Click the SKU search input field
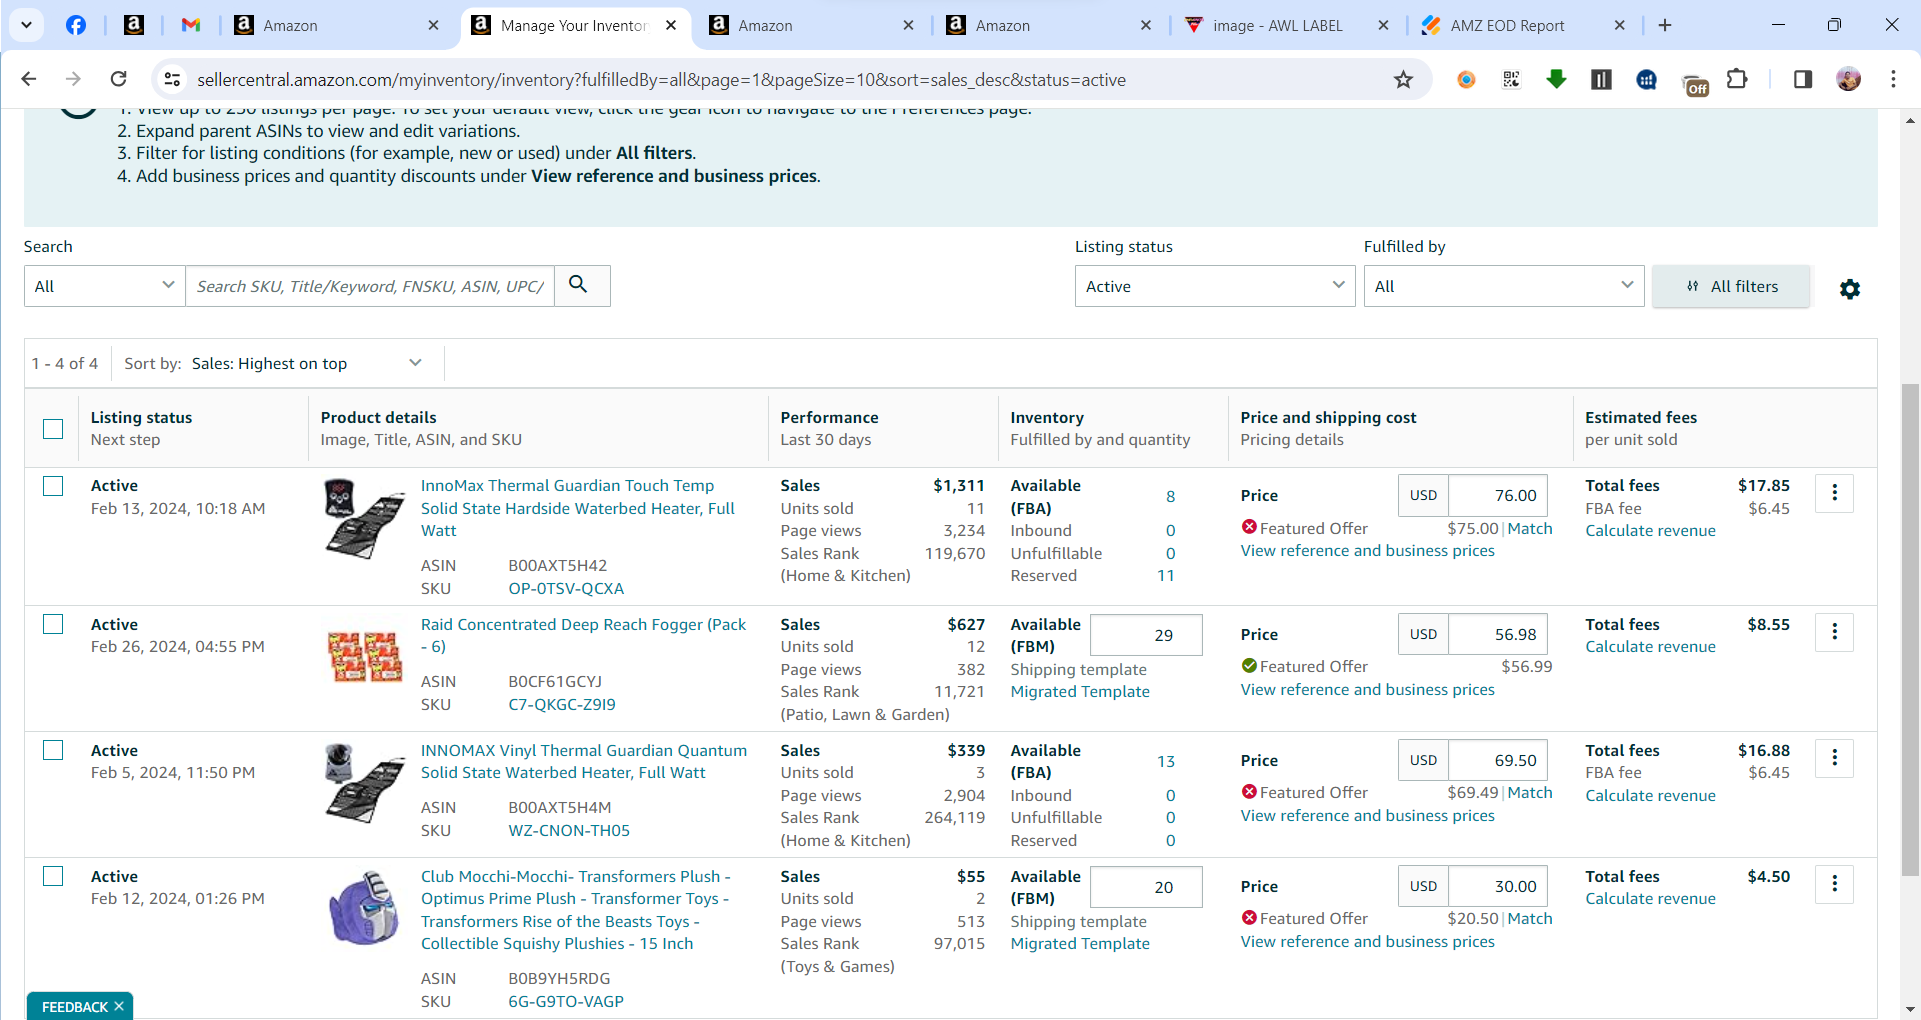The width and height of the screenshot is (1921, 1020). point(370,286)
